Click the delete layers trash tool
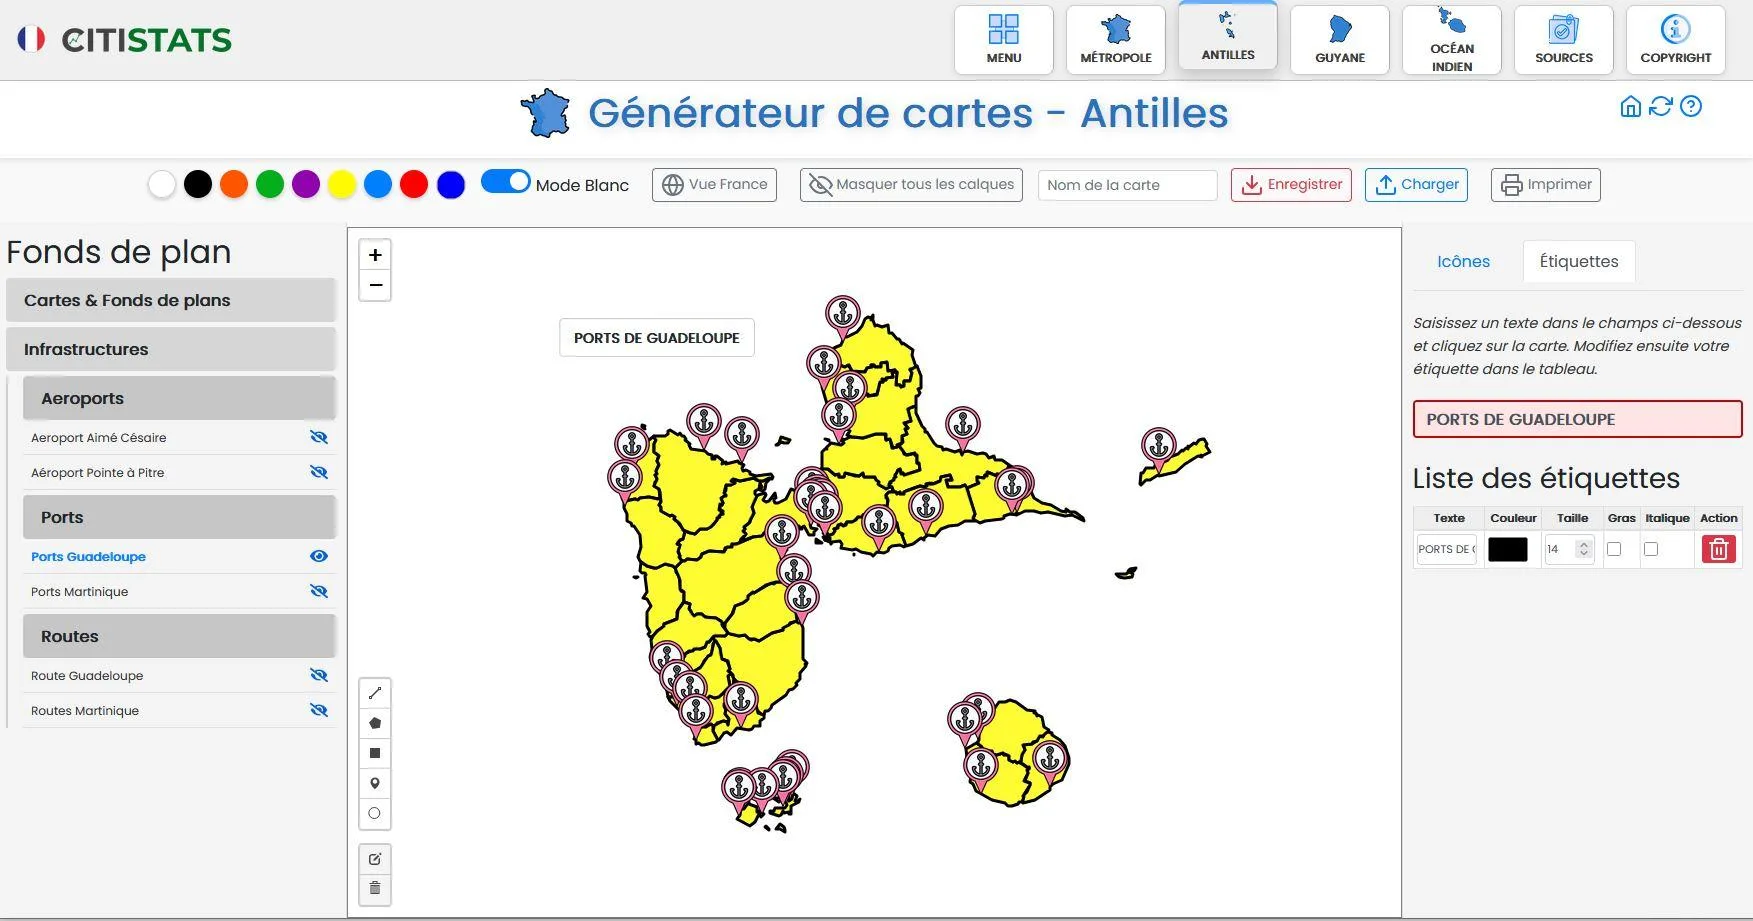This screenshot has width=1753, height=921. (x=375, y=888)
